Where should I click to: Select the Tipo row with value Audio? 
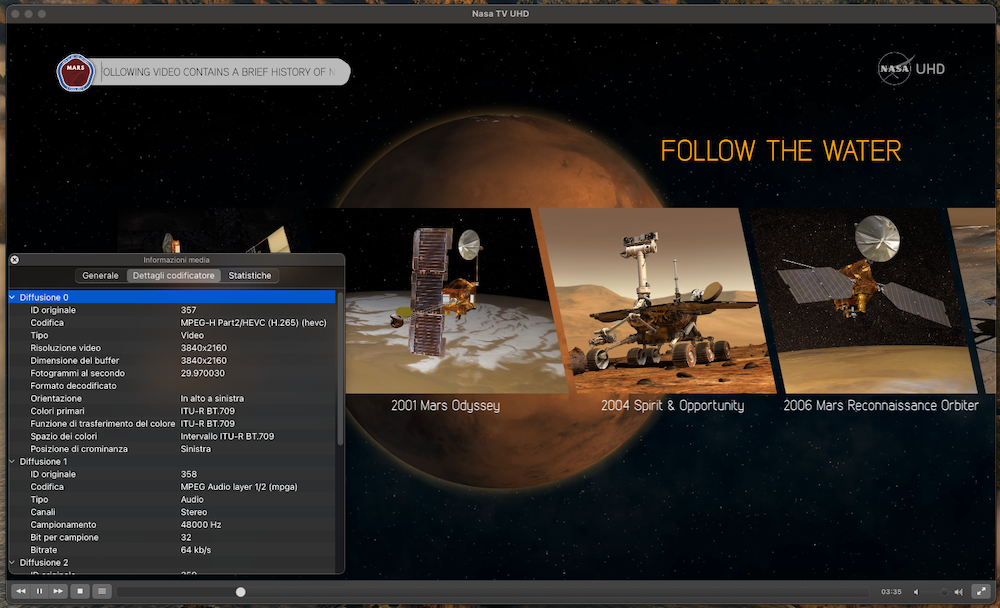tap(172, 500)
